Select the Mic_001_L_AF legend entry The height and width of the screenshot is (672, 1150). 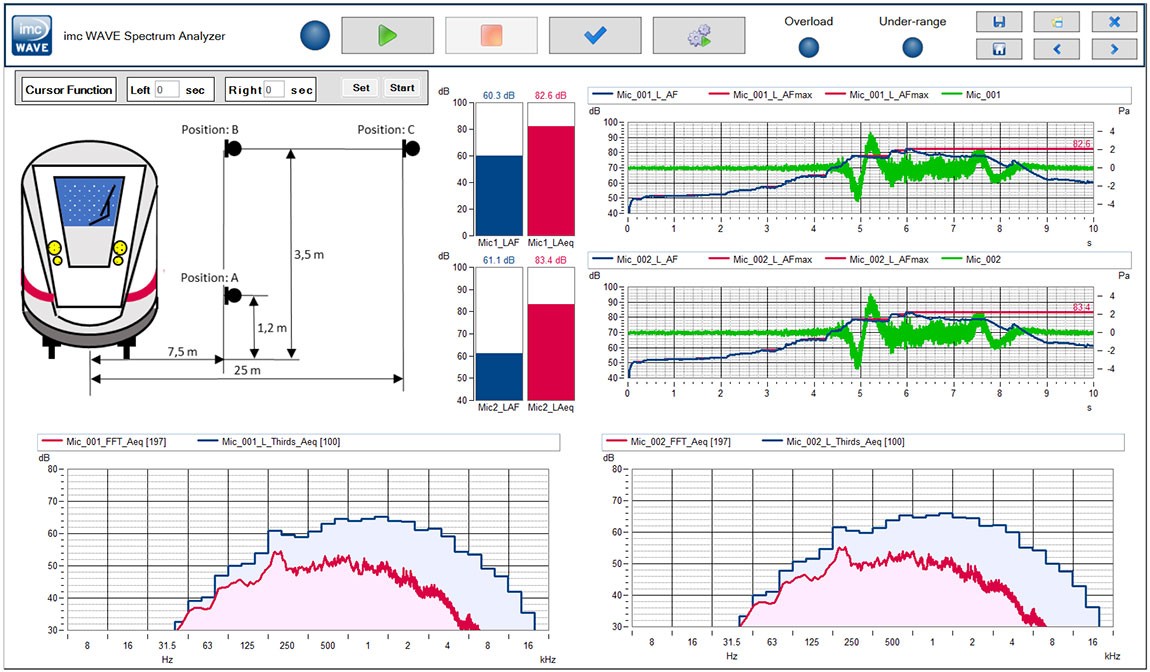[x=659, y=95]
